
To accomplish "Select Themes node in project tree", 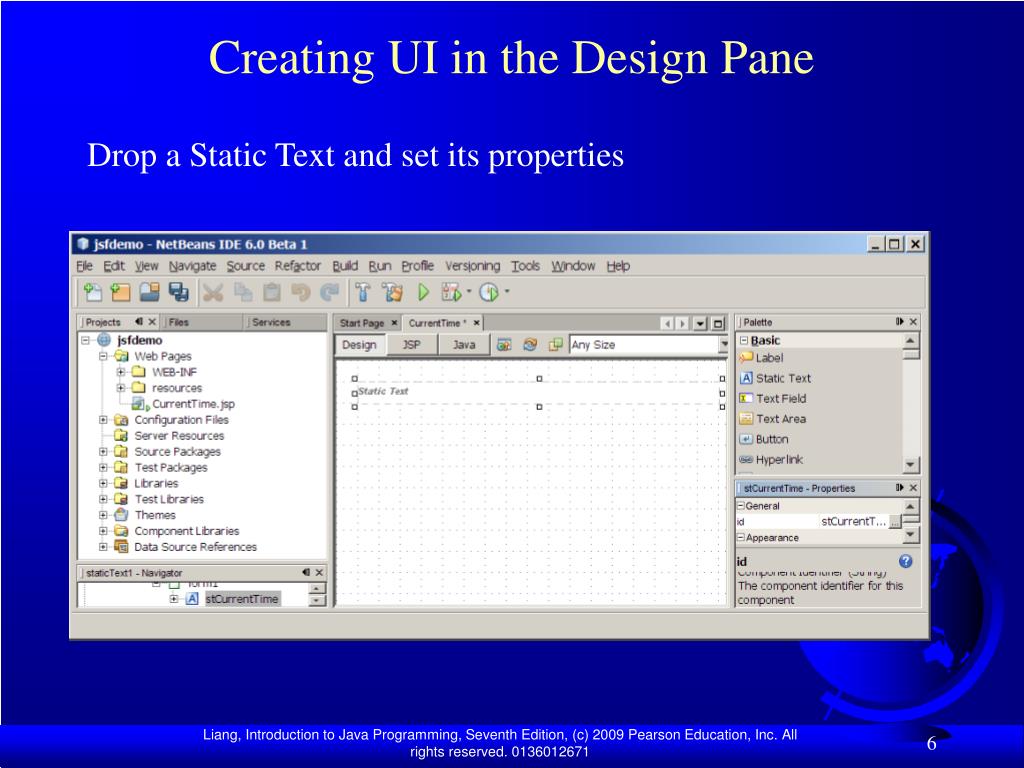I will [155, 515].
